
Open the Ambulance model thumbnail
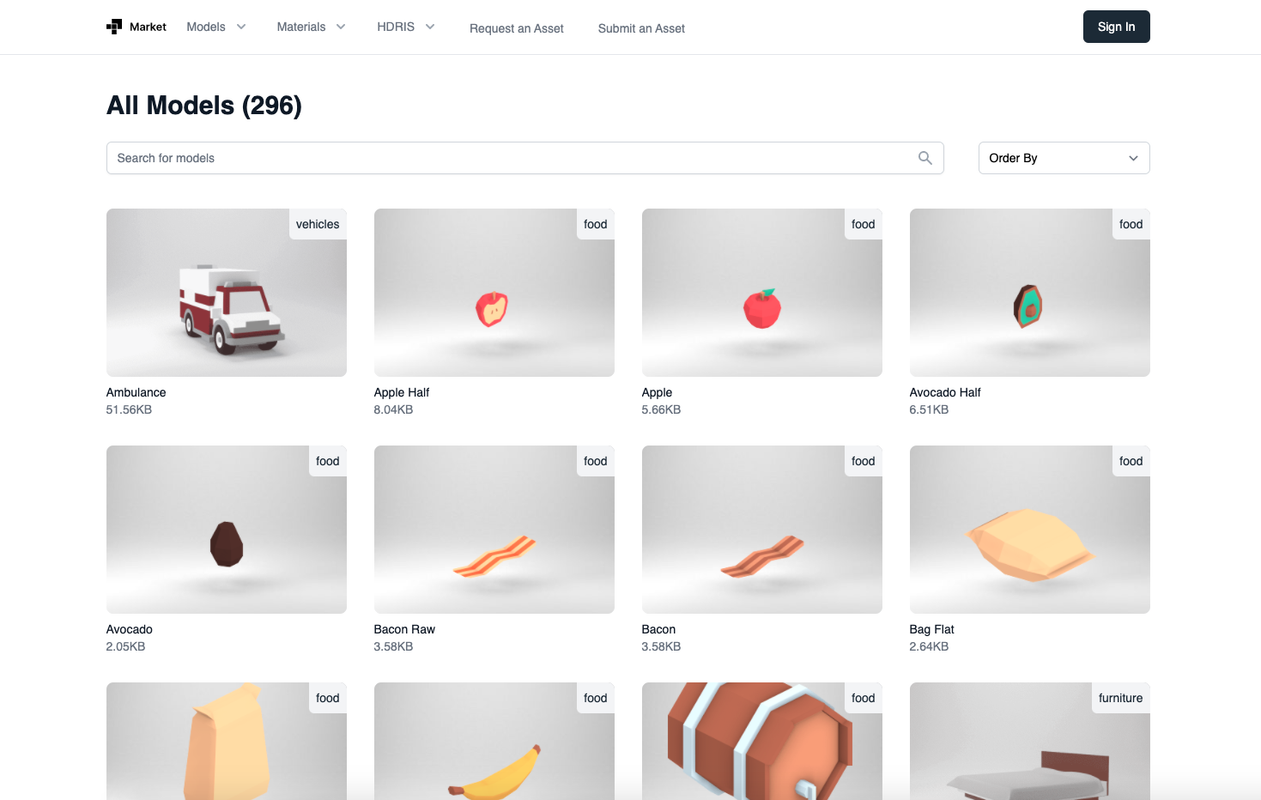click(226, 293)
